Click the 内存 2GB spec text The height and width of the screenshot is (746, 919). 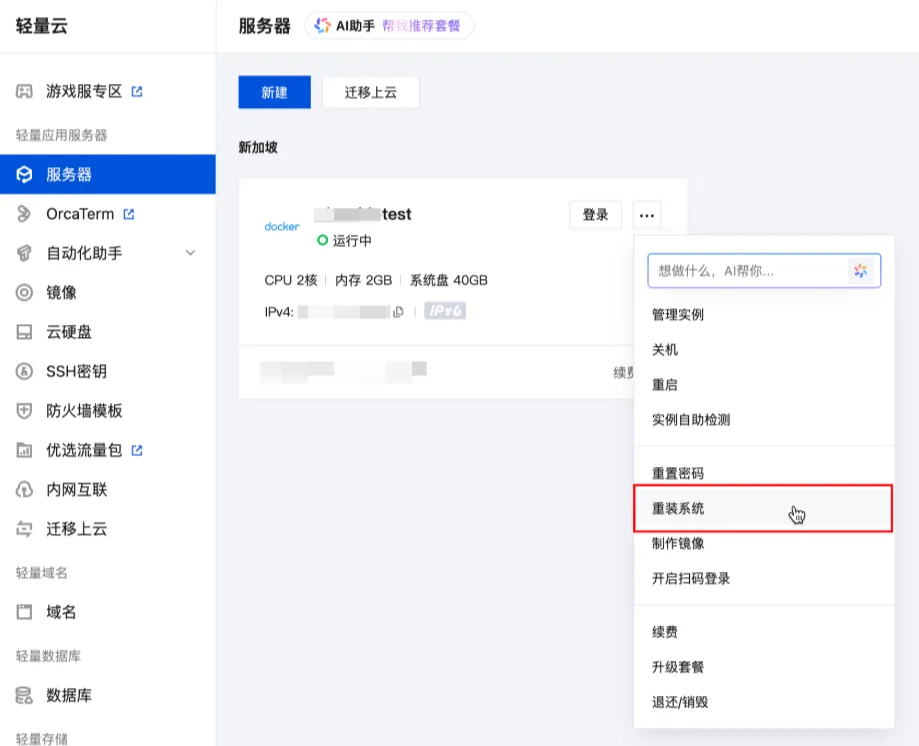click(x=363, y=280)
